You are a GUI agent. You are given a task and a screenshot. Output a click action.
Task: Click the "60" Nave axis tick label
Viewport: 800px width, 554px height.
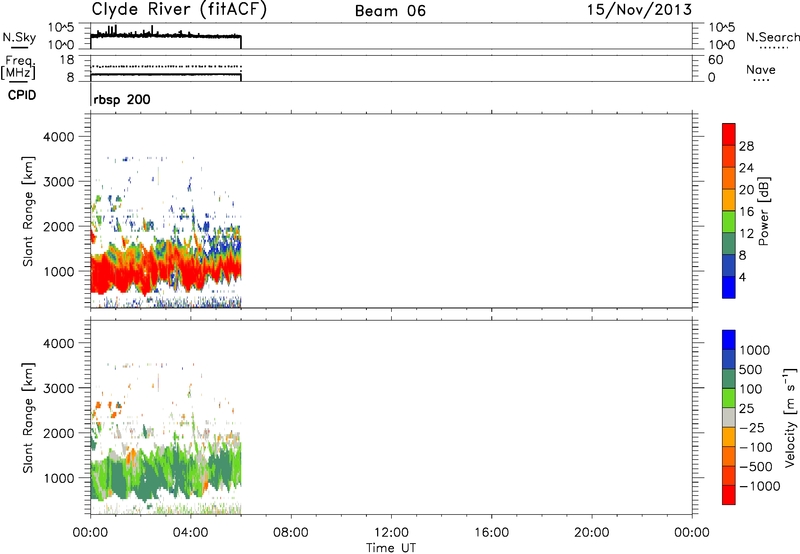715,60
